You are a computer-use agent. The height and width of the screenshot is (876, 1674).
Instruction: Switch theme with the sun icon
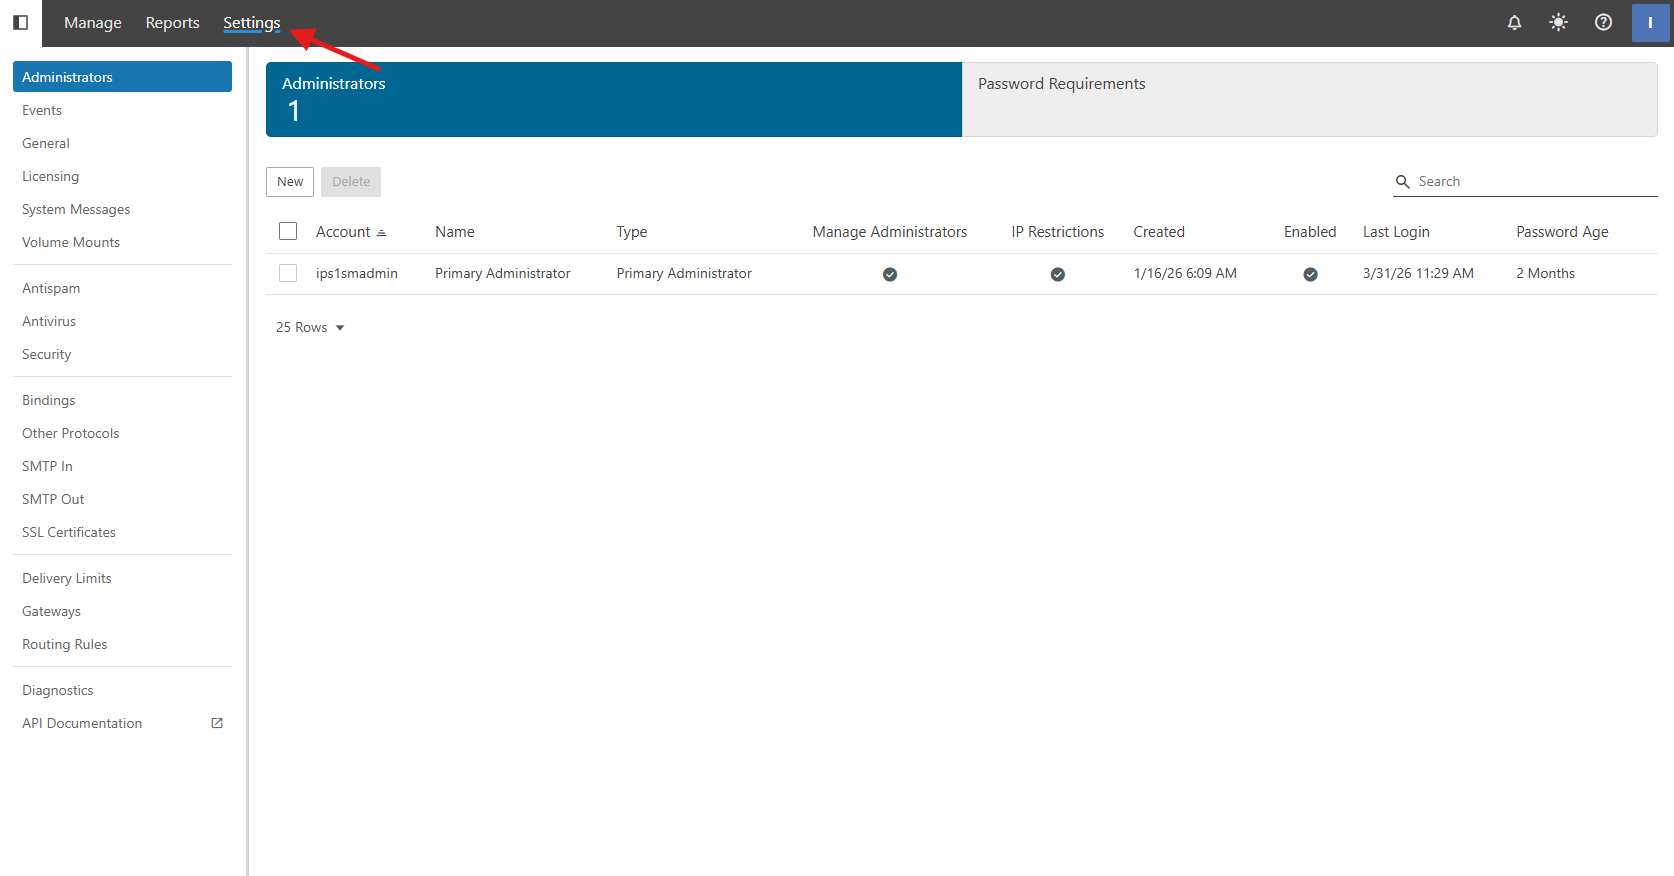pos(1558,22)
